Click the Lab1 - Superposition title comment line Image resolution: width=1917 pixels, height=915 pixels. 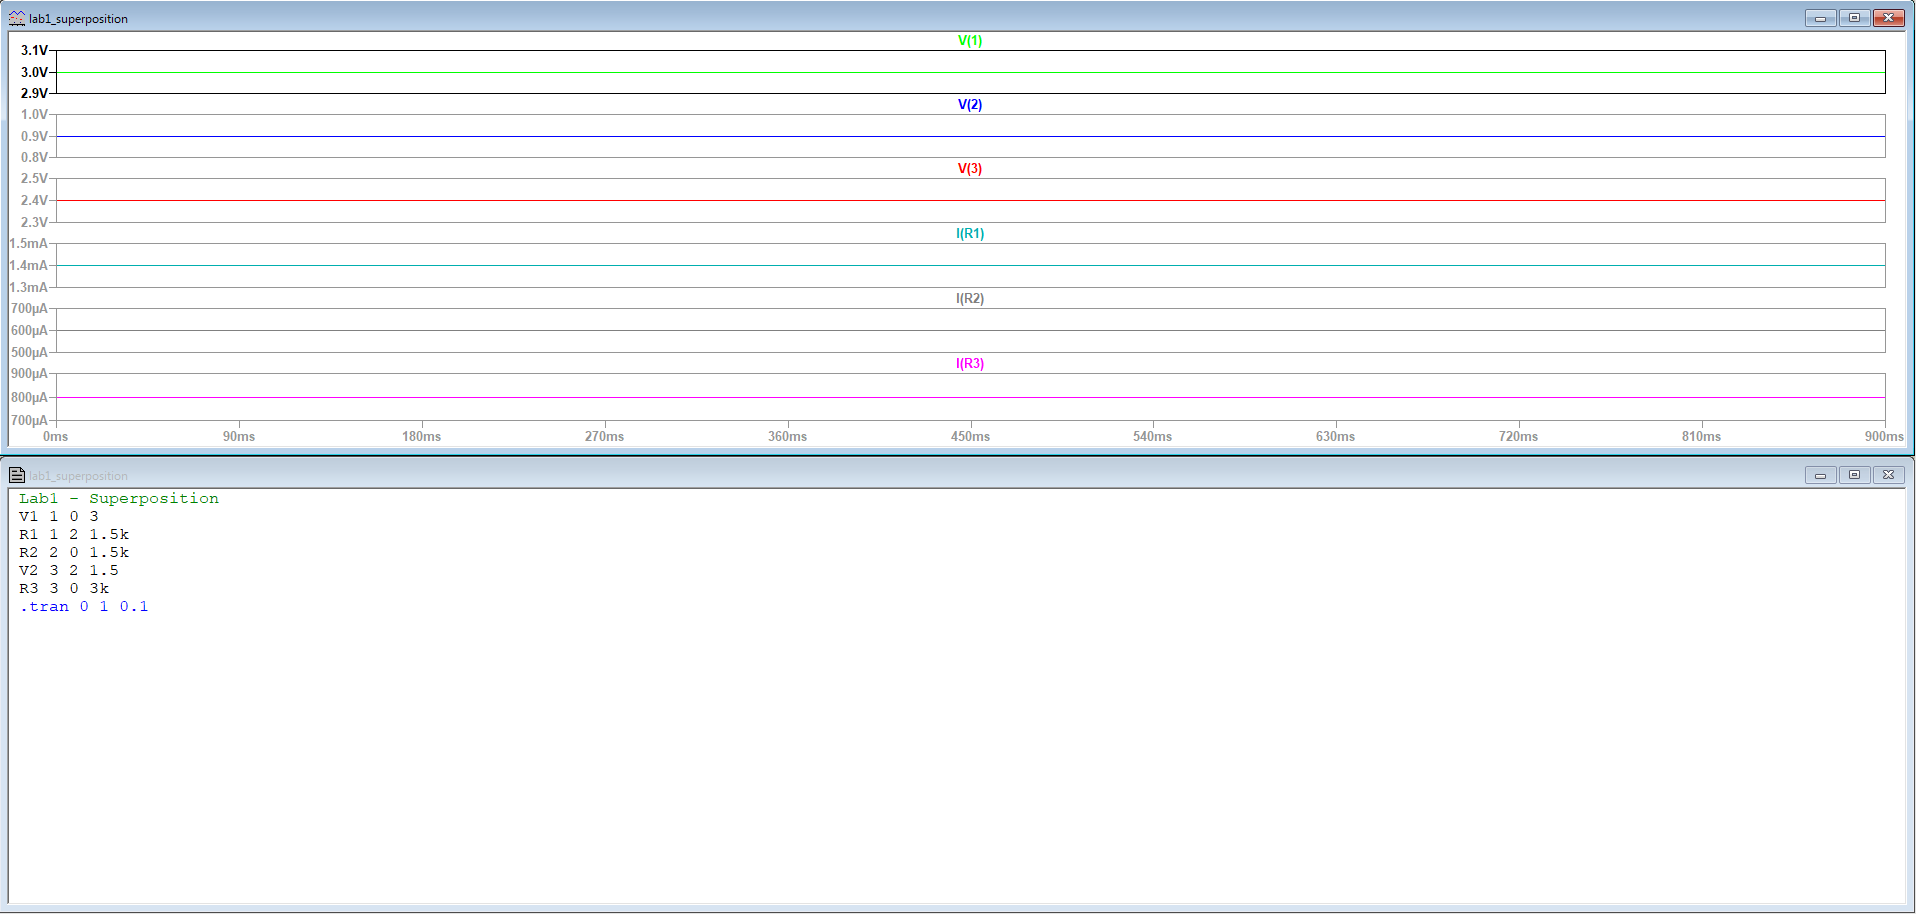point(118,499)
